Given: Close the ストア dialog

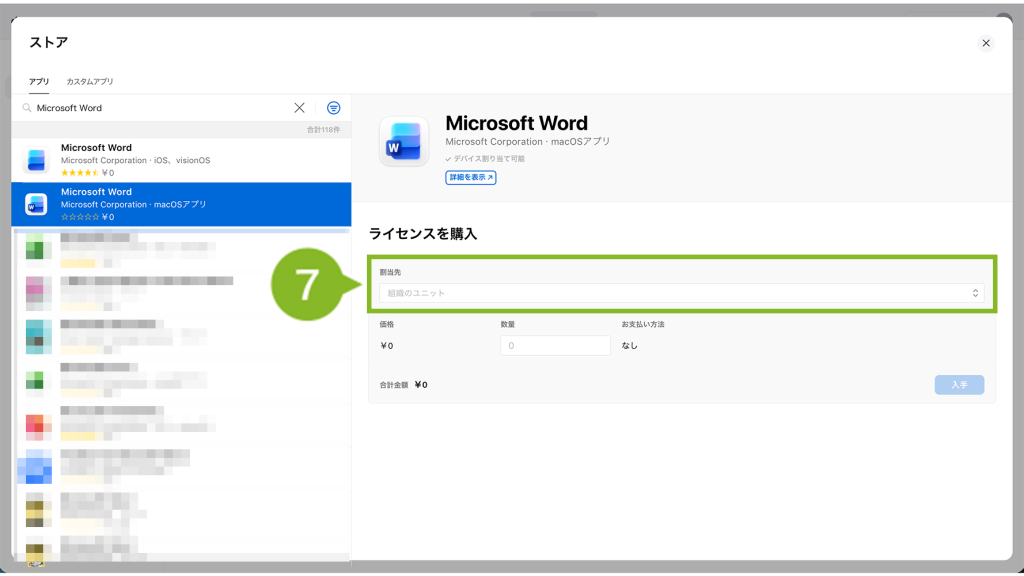Looking at the screenshot, I should point(985,43).
